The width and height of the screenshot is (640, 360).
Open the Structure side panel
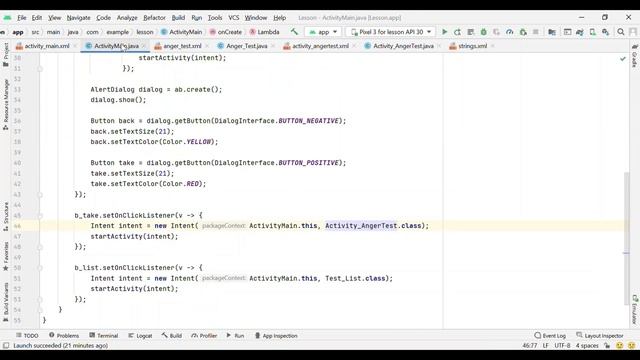[x=6, y=217]
